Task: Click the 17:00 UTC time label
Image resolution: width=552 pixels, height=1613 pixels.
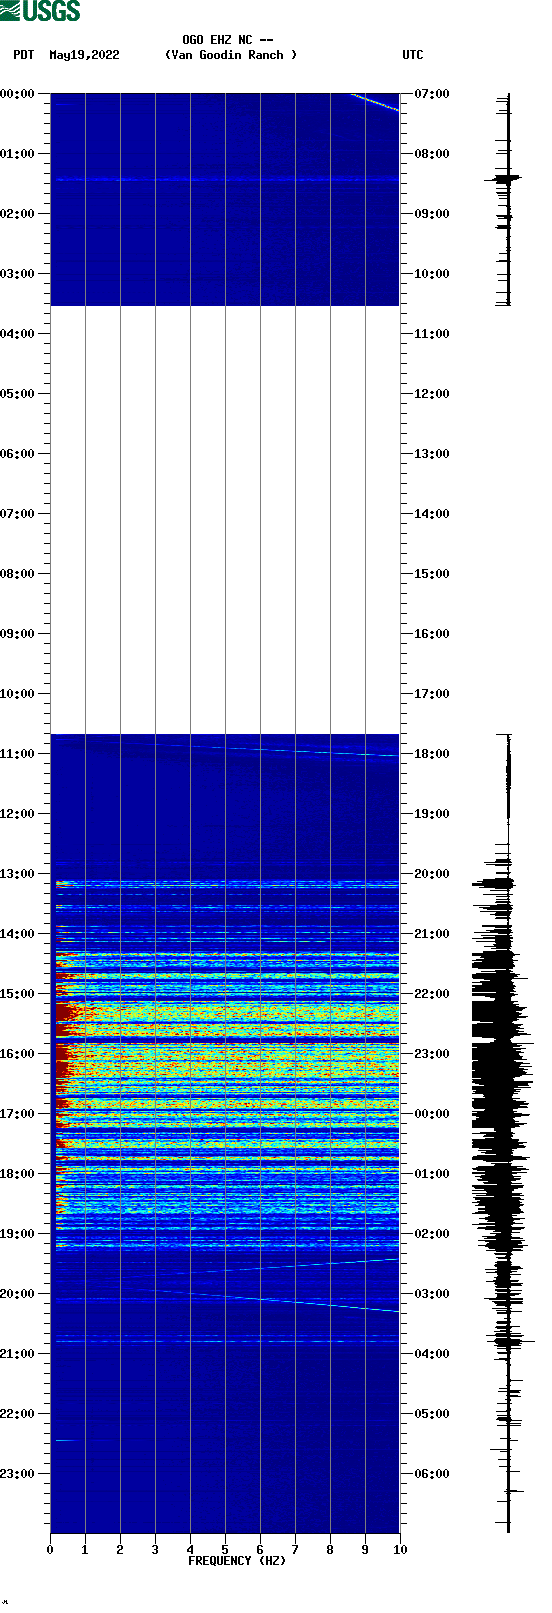Action: pyautogui.click(x=432, y=694)
